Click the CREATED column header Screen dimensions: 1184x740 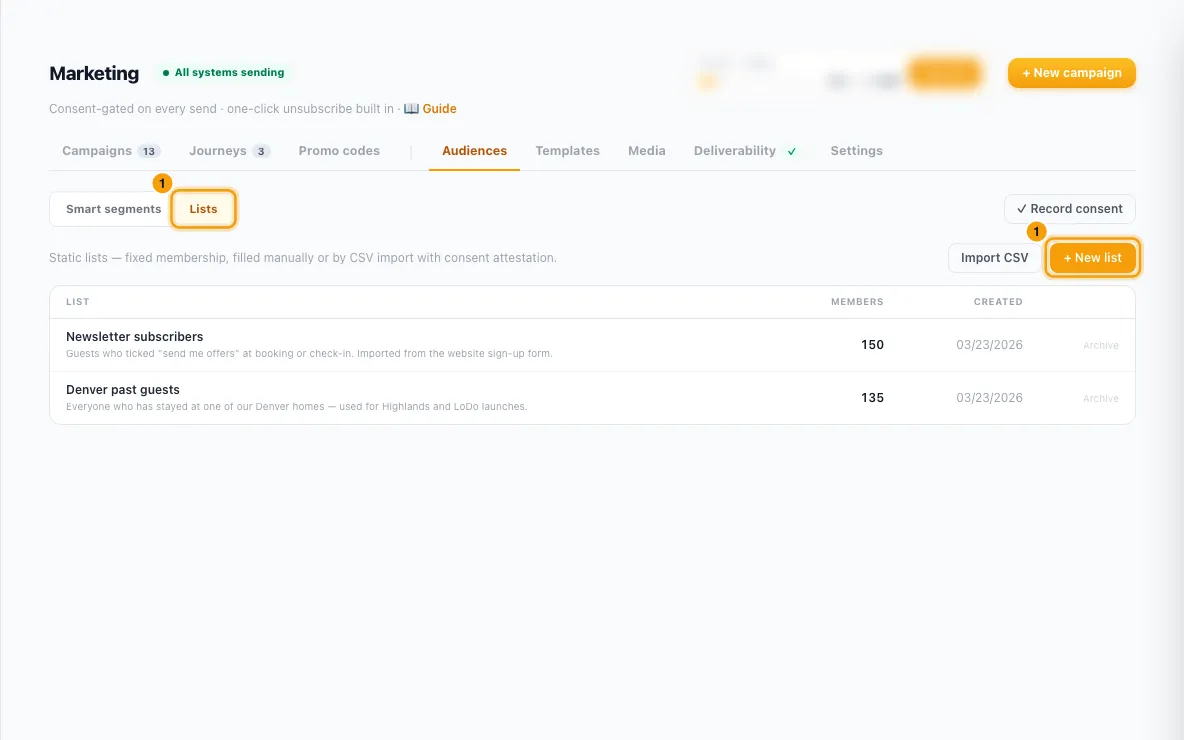997,302
